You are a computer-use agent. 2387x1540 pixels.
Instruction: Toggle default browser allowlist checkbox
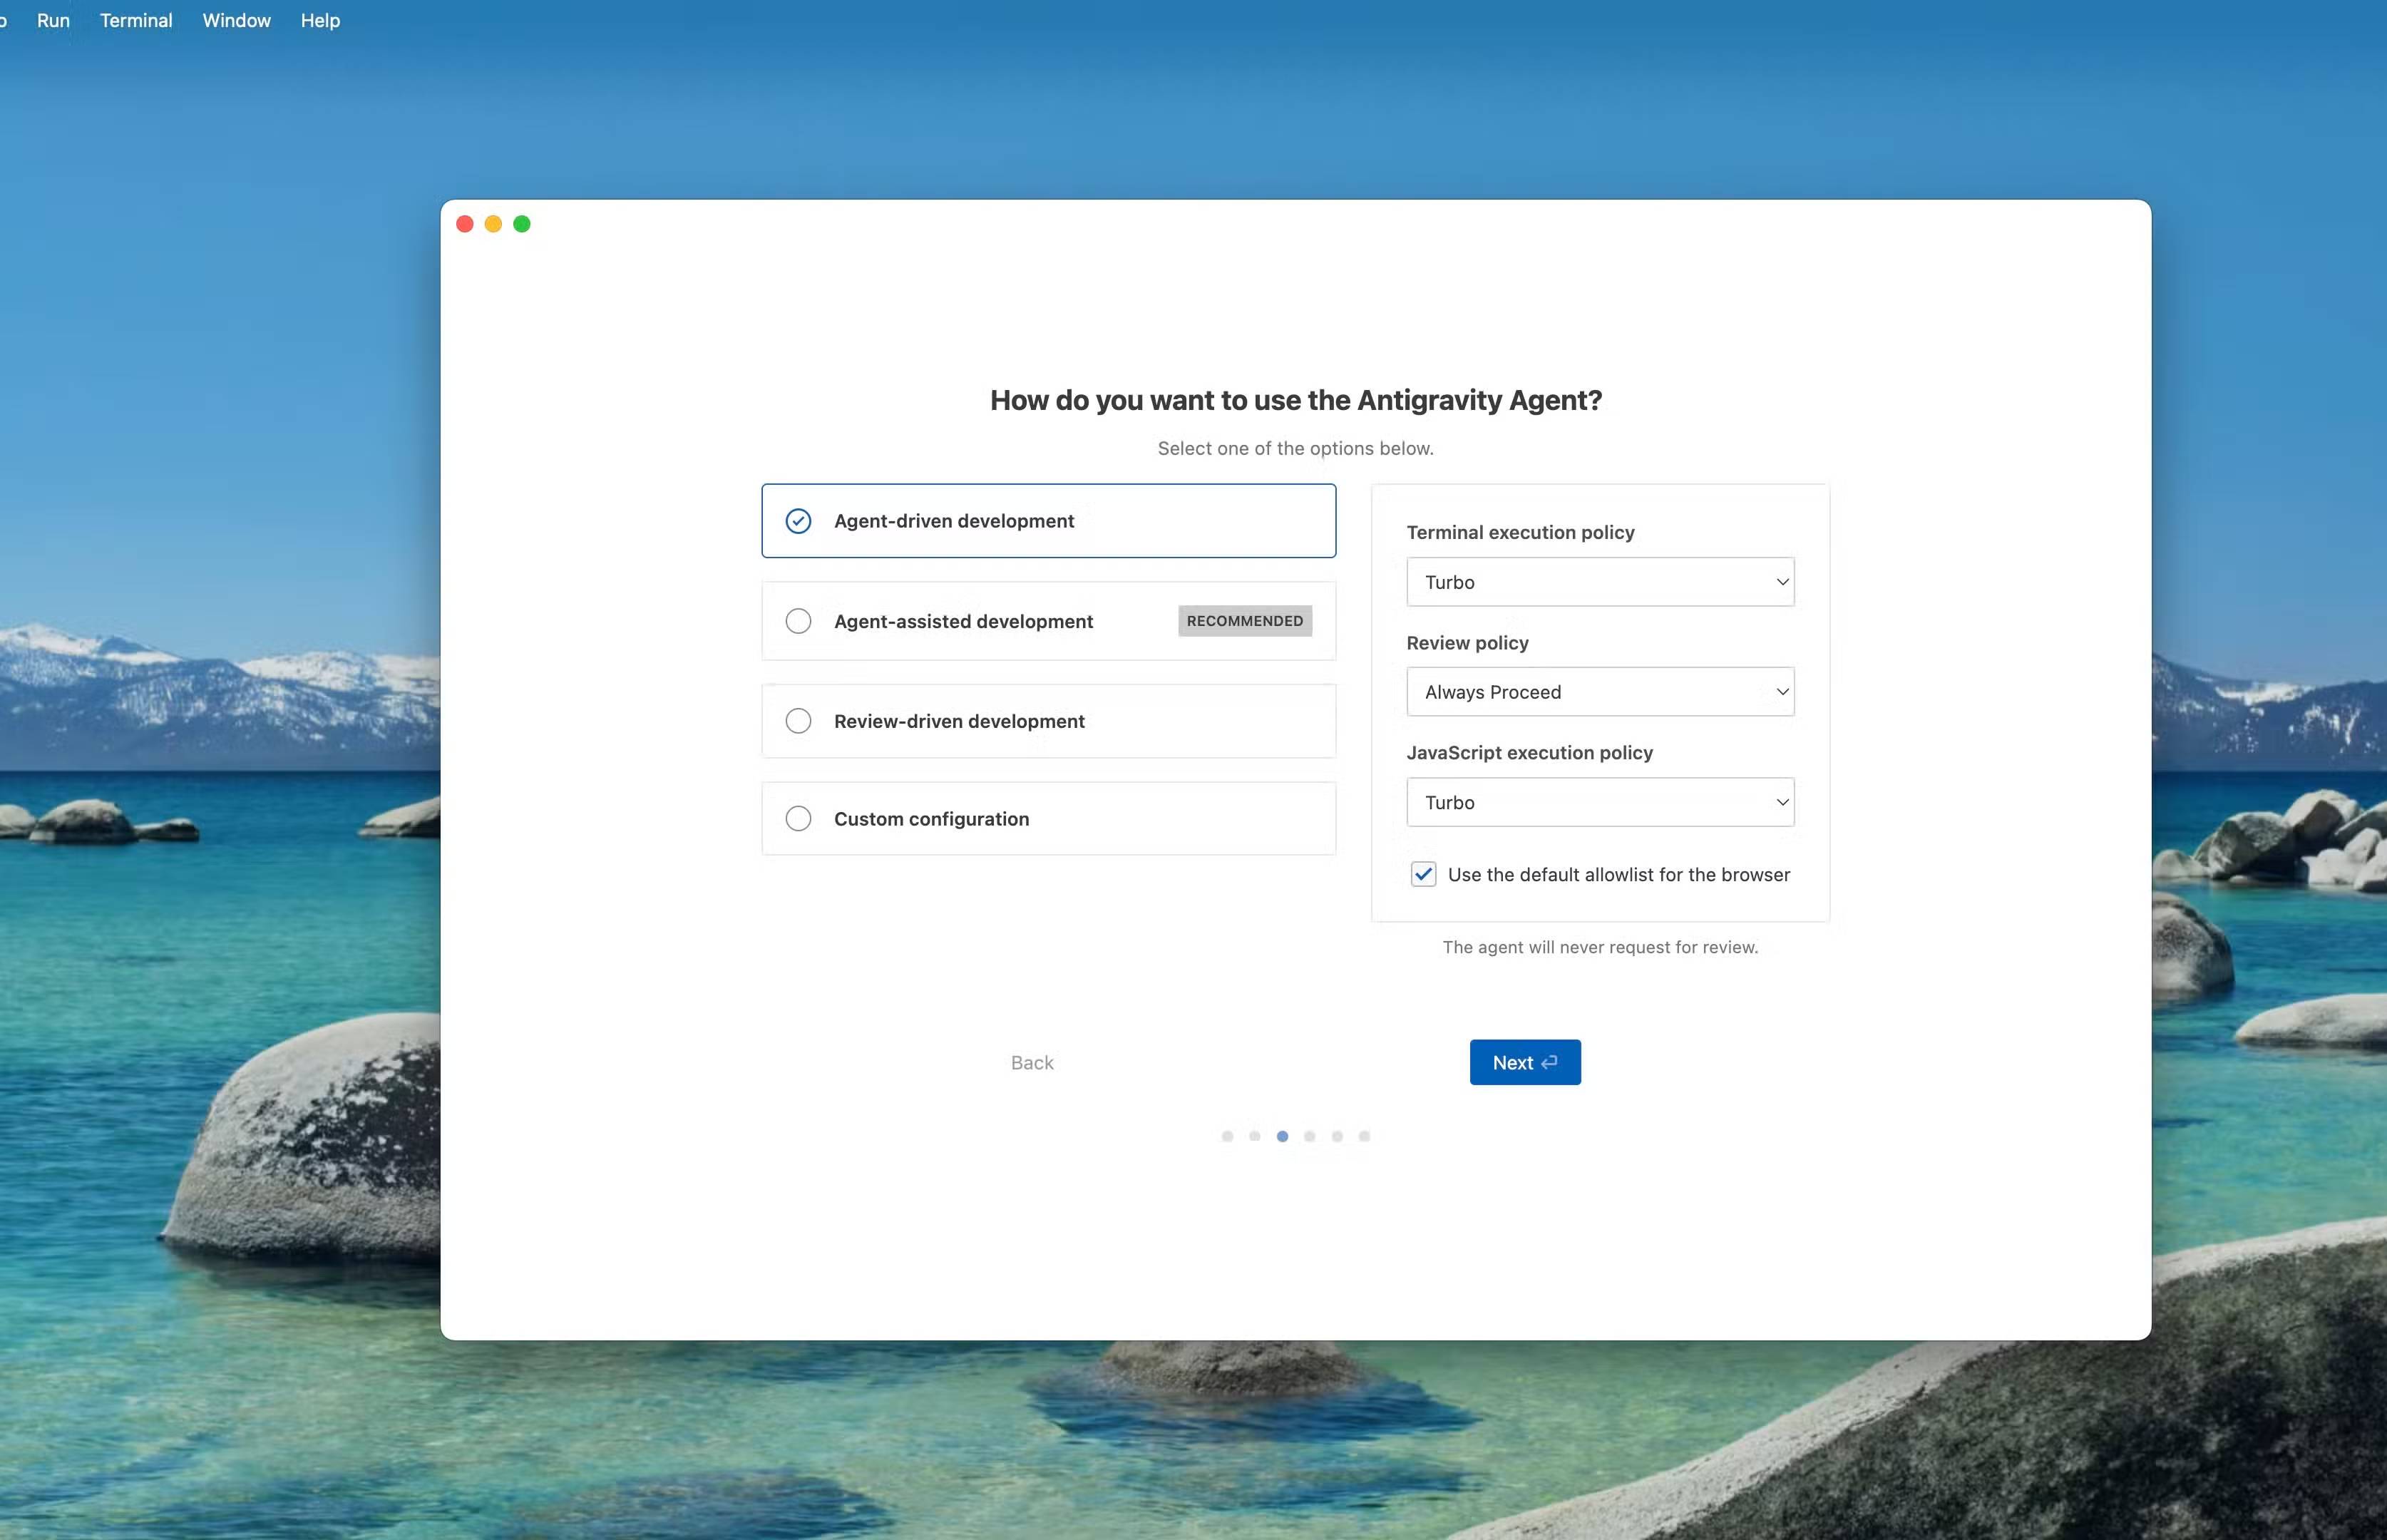pyautogui.click(x=1423, y=875)
